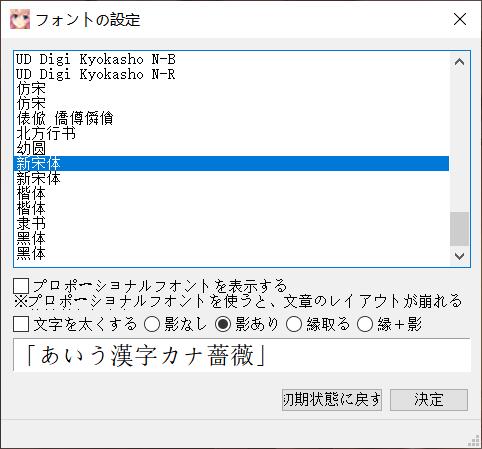Click the font preview text box
The width and height of the screenshot is (482, 449).
point(242,355)
